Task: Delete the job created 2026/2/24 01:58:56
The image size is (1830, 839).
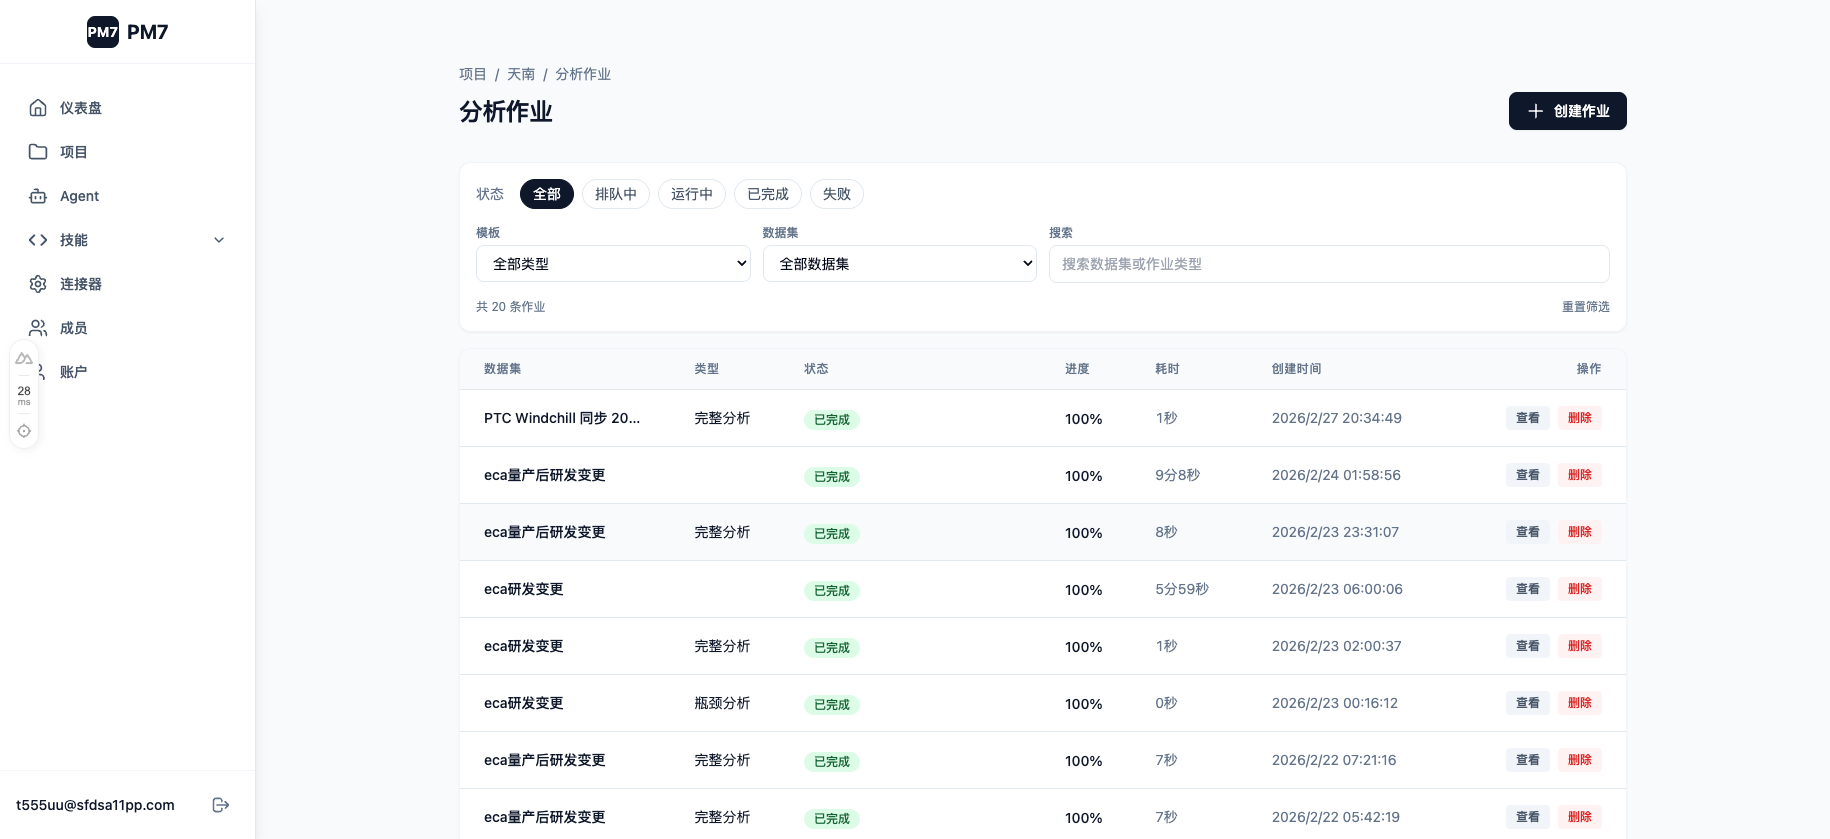Action: (1580, 475)
